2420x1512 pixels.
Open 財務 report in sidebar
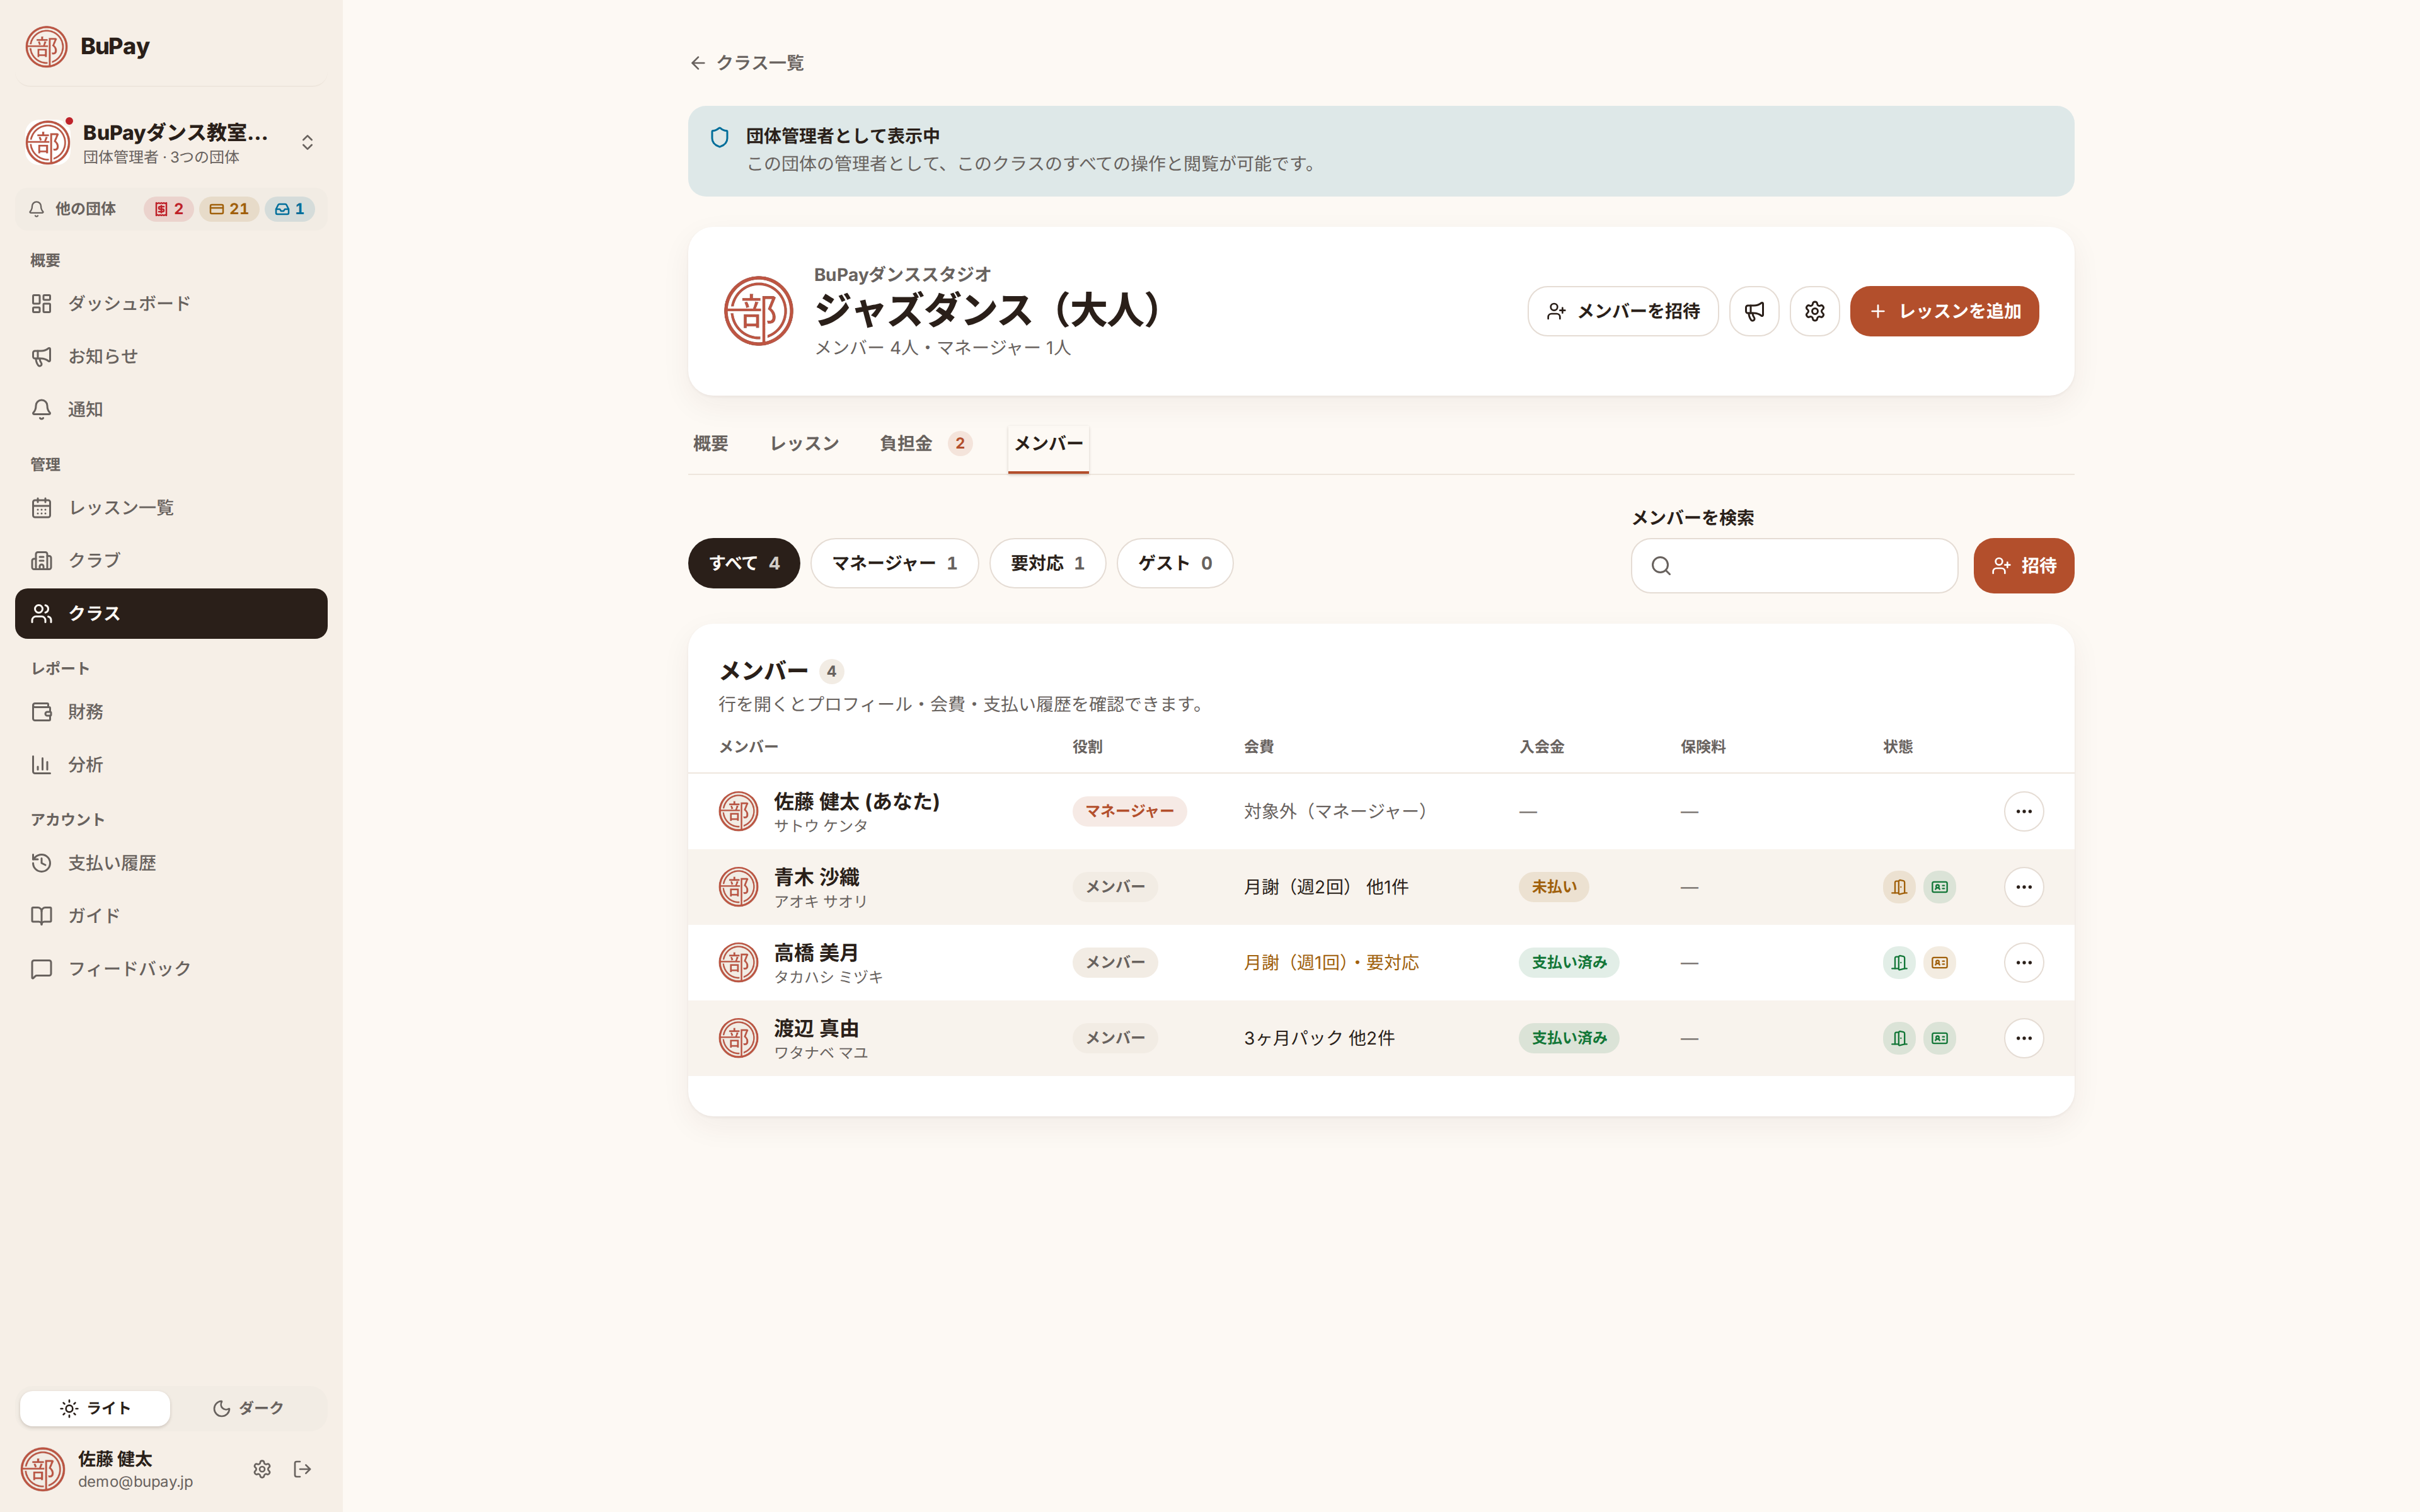click(171, 712)
